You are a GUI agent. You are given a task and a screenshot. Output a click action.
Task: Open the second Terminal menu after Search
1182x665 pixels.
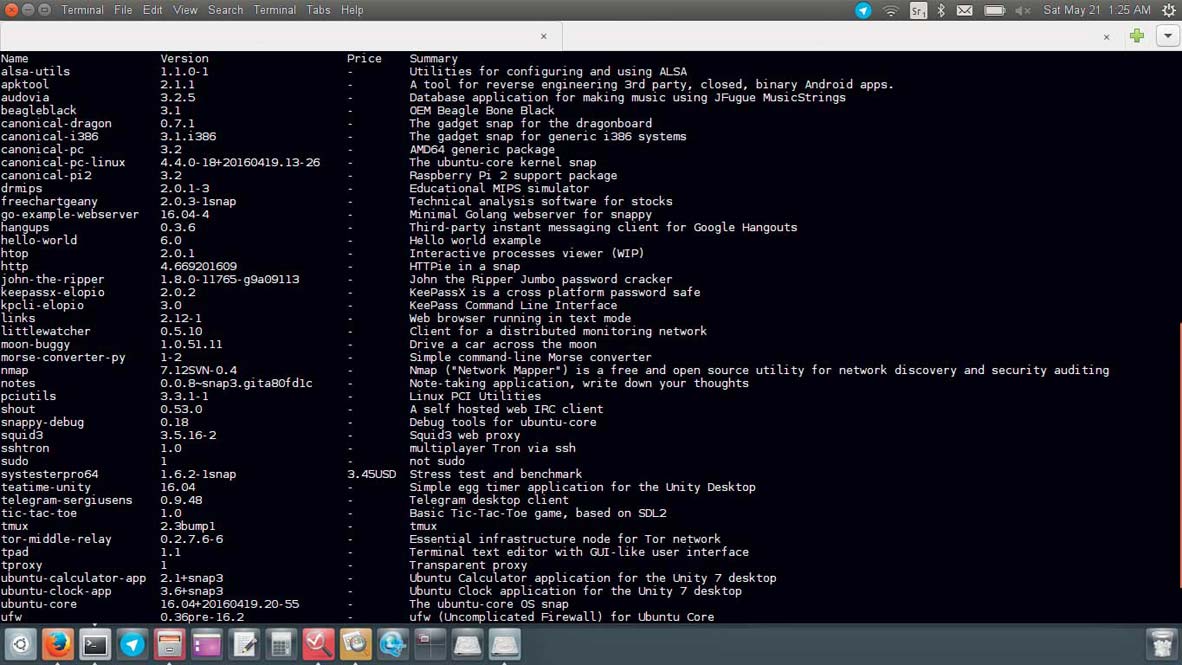point(274,10)
